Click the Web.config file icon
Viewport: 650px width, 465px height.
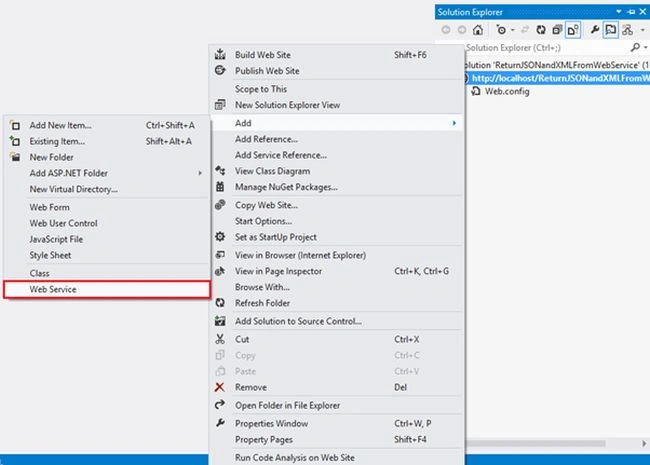point(476,91)
